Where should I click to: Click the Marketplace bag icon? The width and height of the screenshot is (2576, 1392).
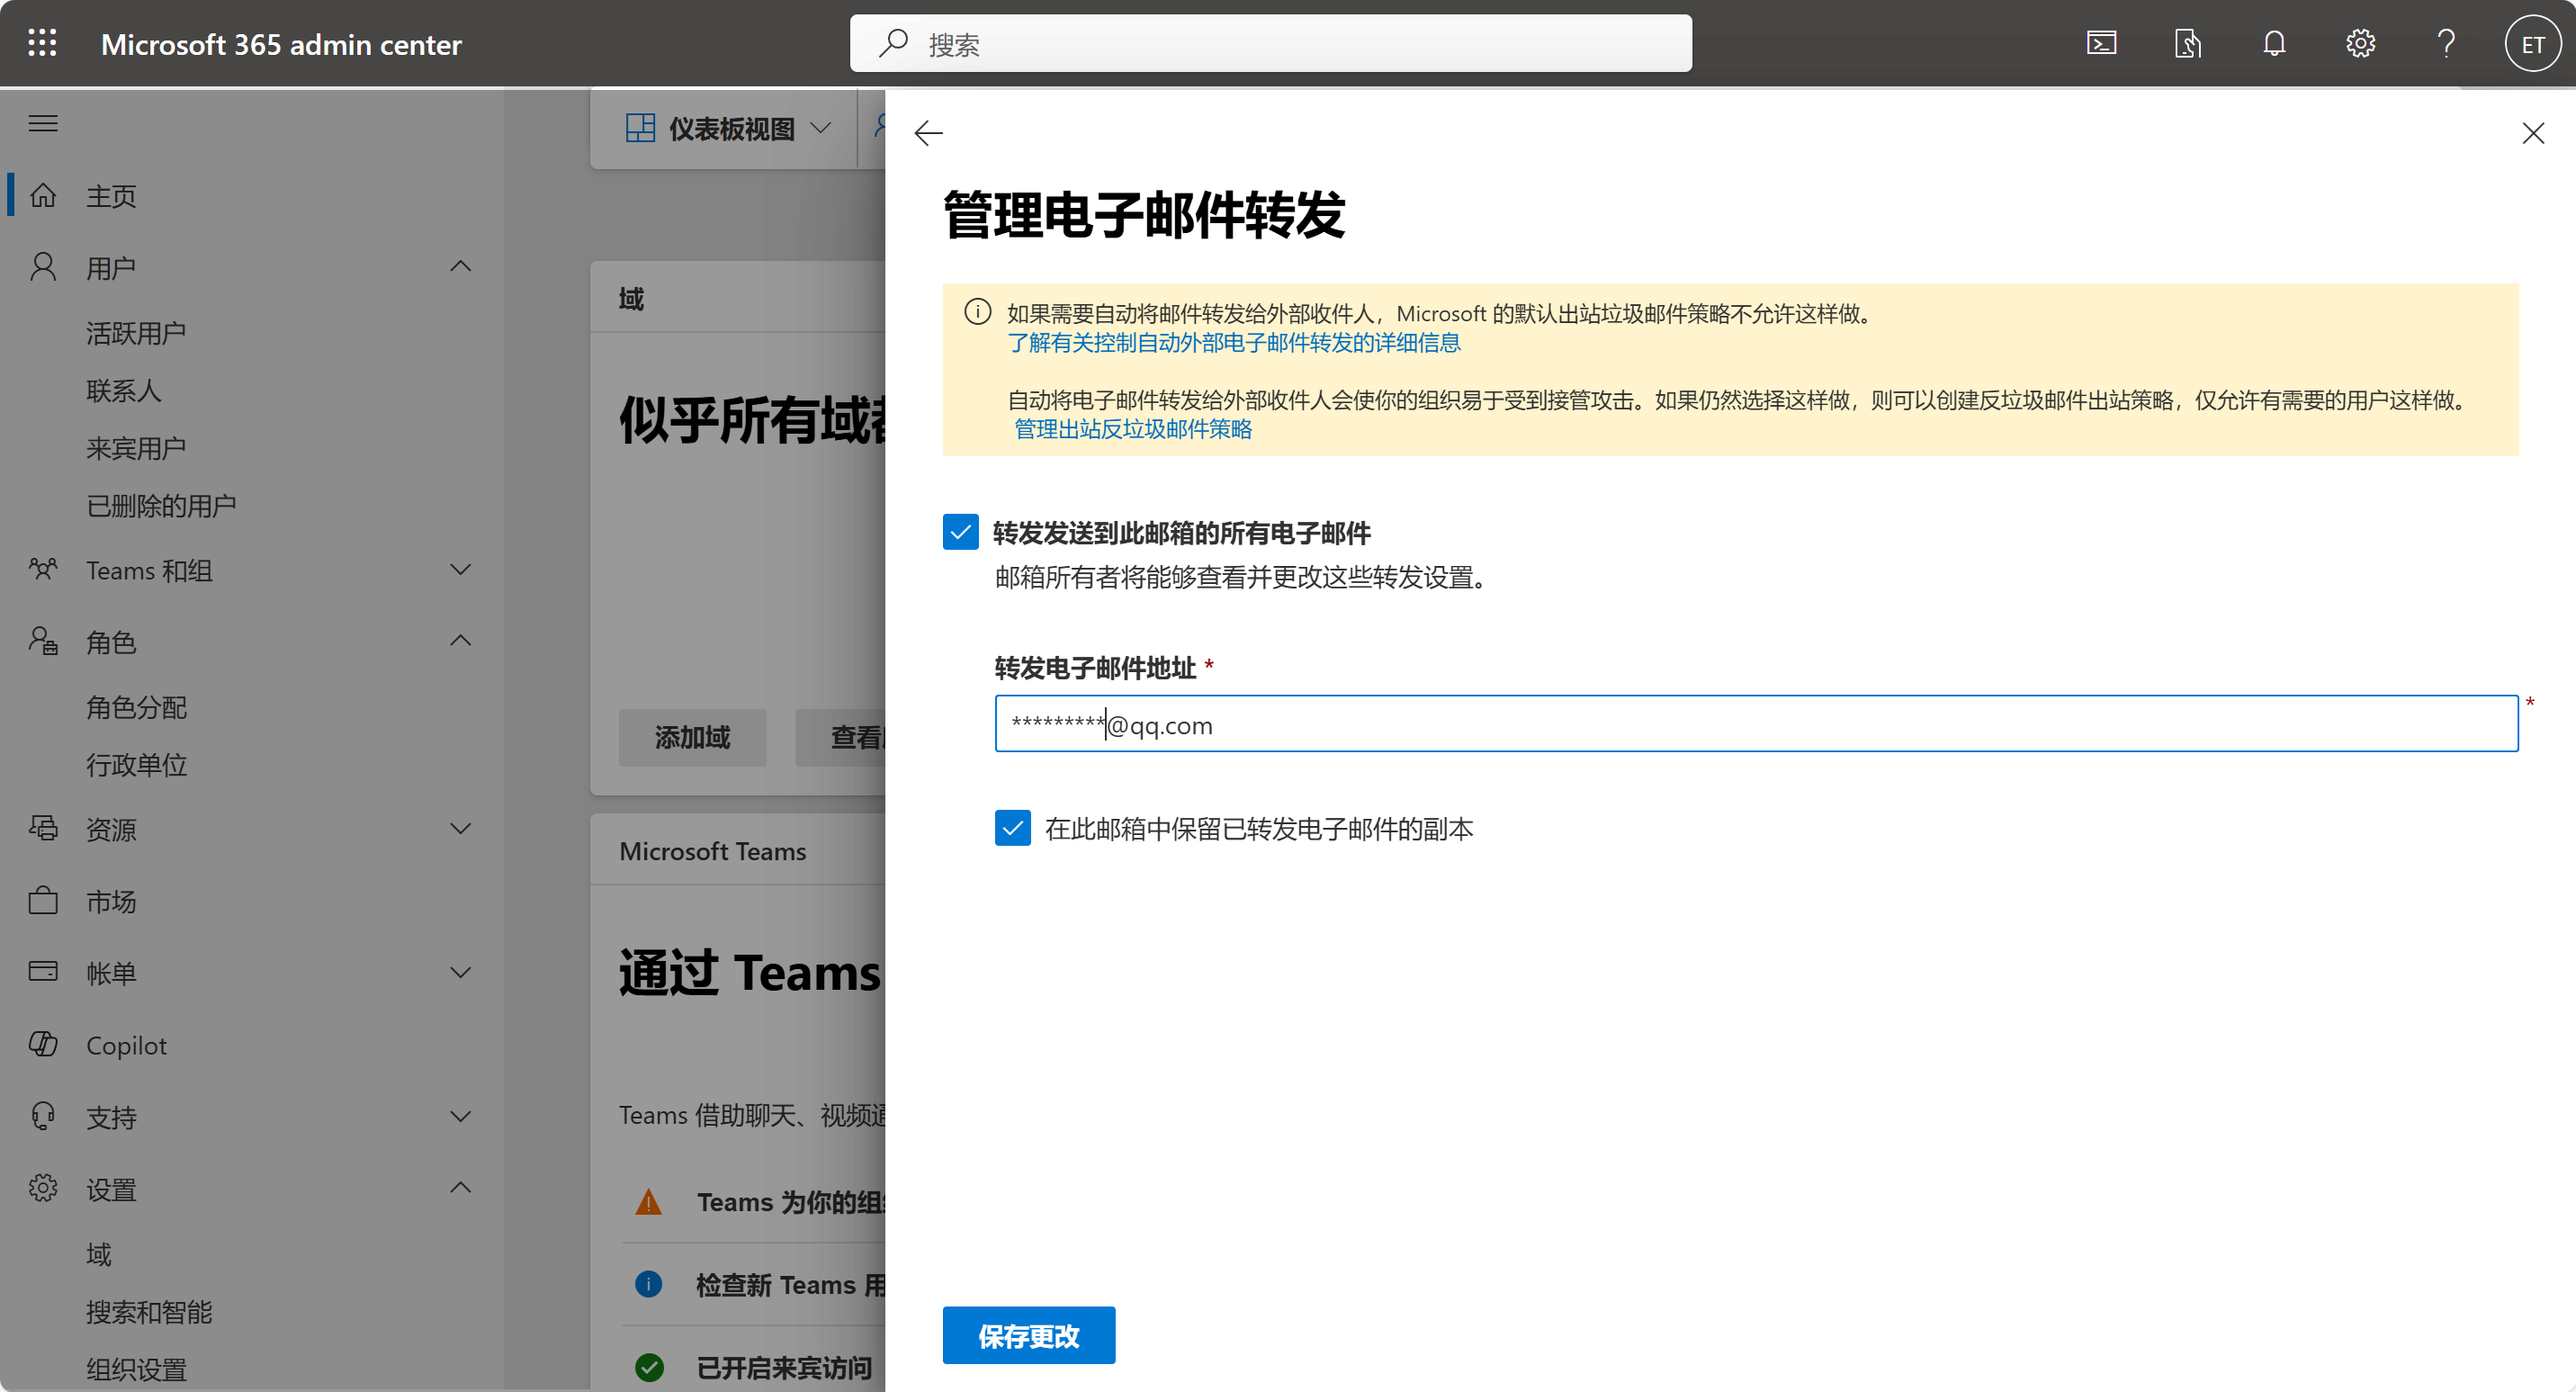click(43, 900)
